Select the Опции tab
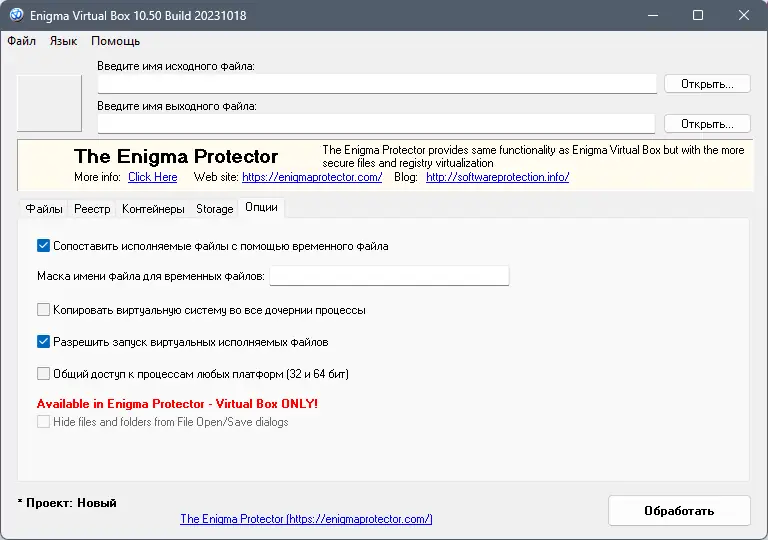The image size is (768, 540). 262,207
